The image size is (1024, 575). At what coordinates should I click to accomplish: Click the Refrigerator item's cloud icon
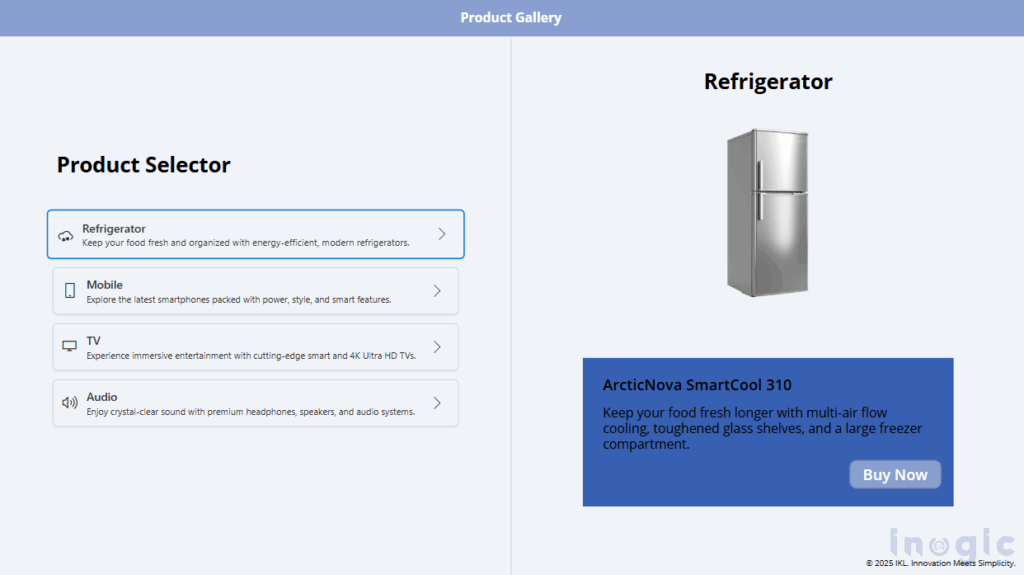coord(66,236)
